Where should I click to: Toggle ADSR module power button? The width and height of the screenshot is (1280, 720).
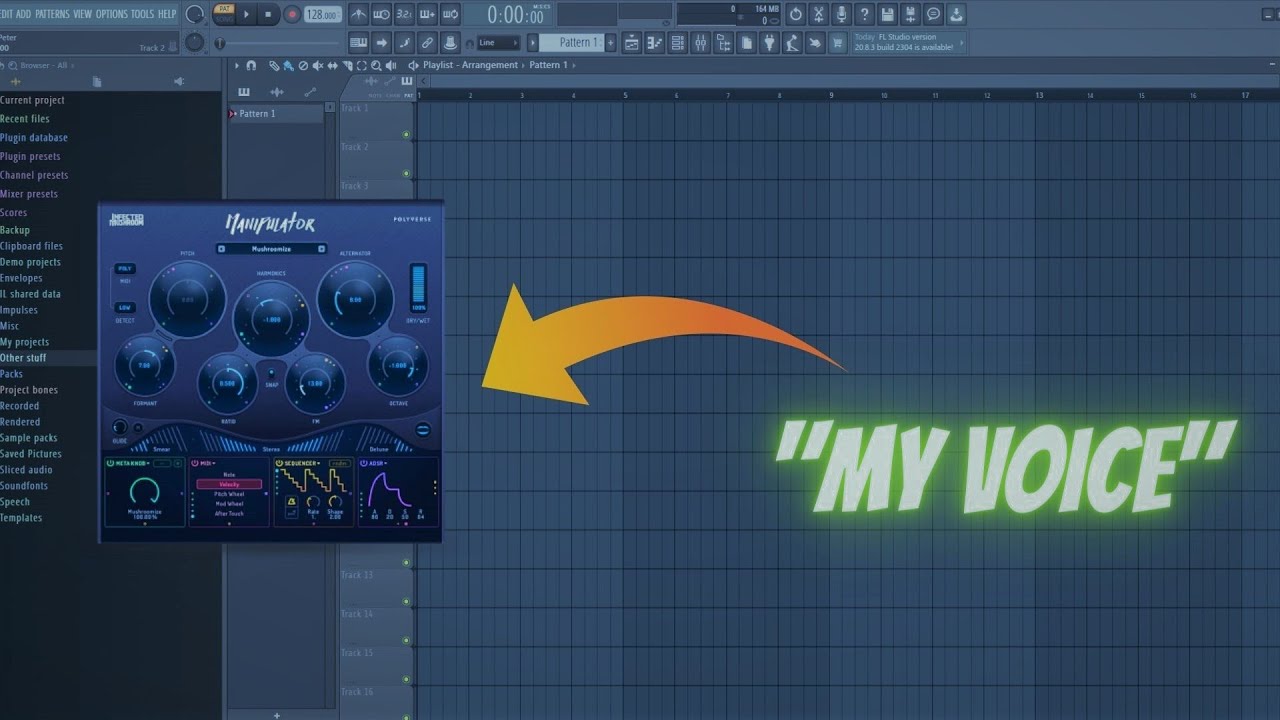[363, 463]
